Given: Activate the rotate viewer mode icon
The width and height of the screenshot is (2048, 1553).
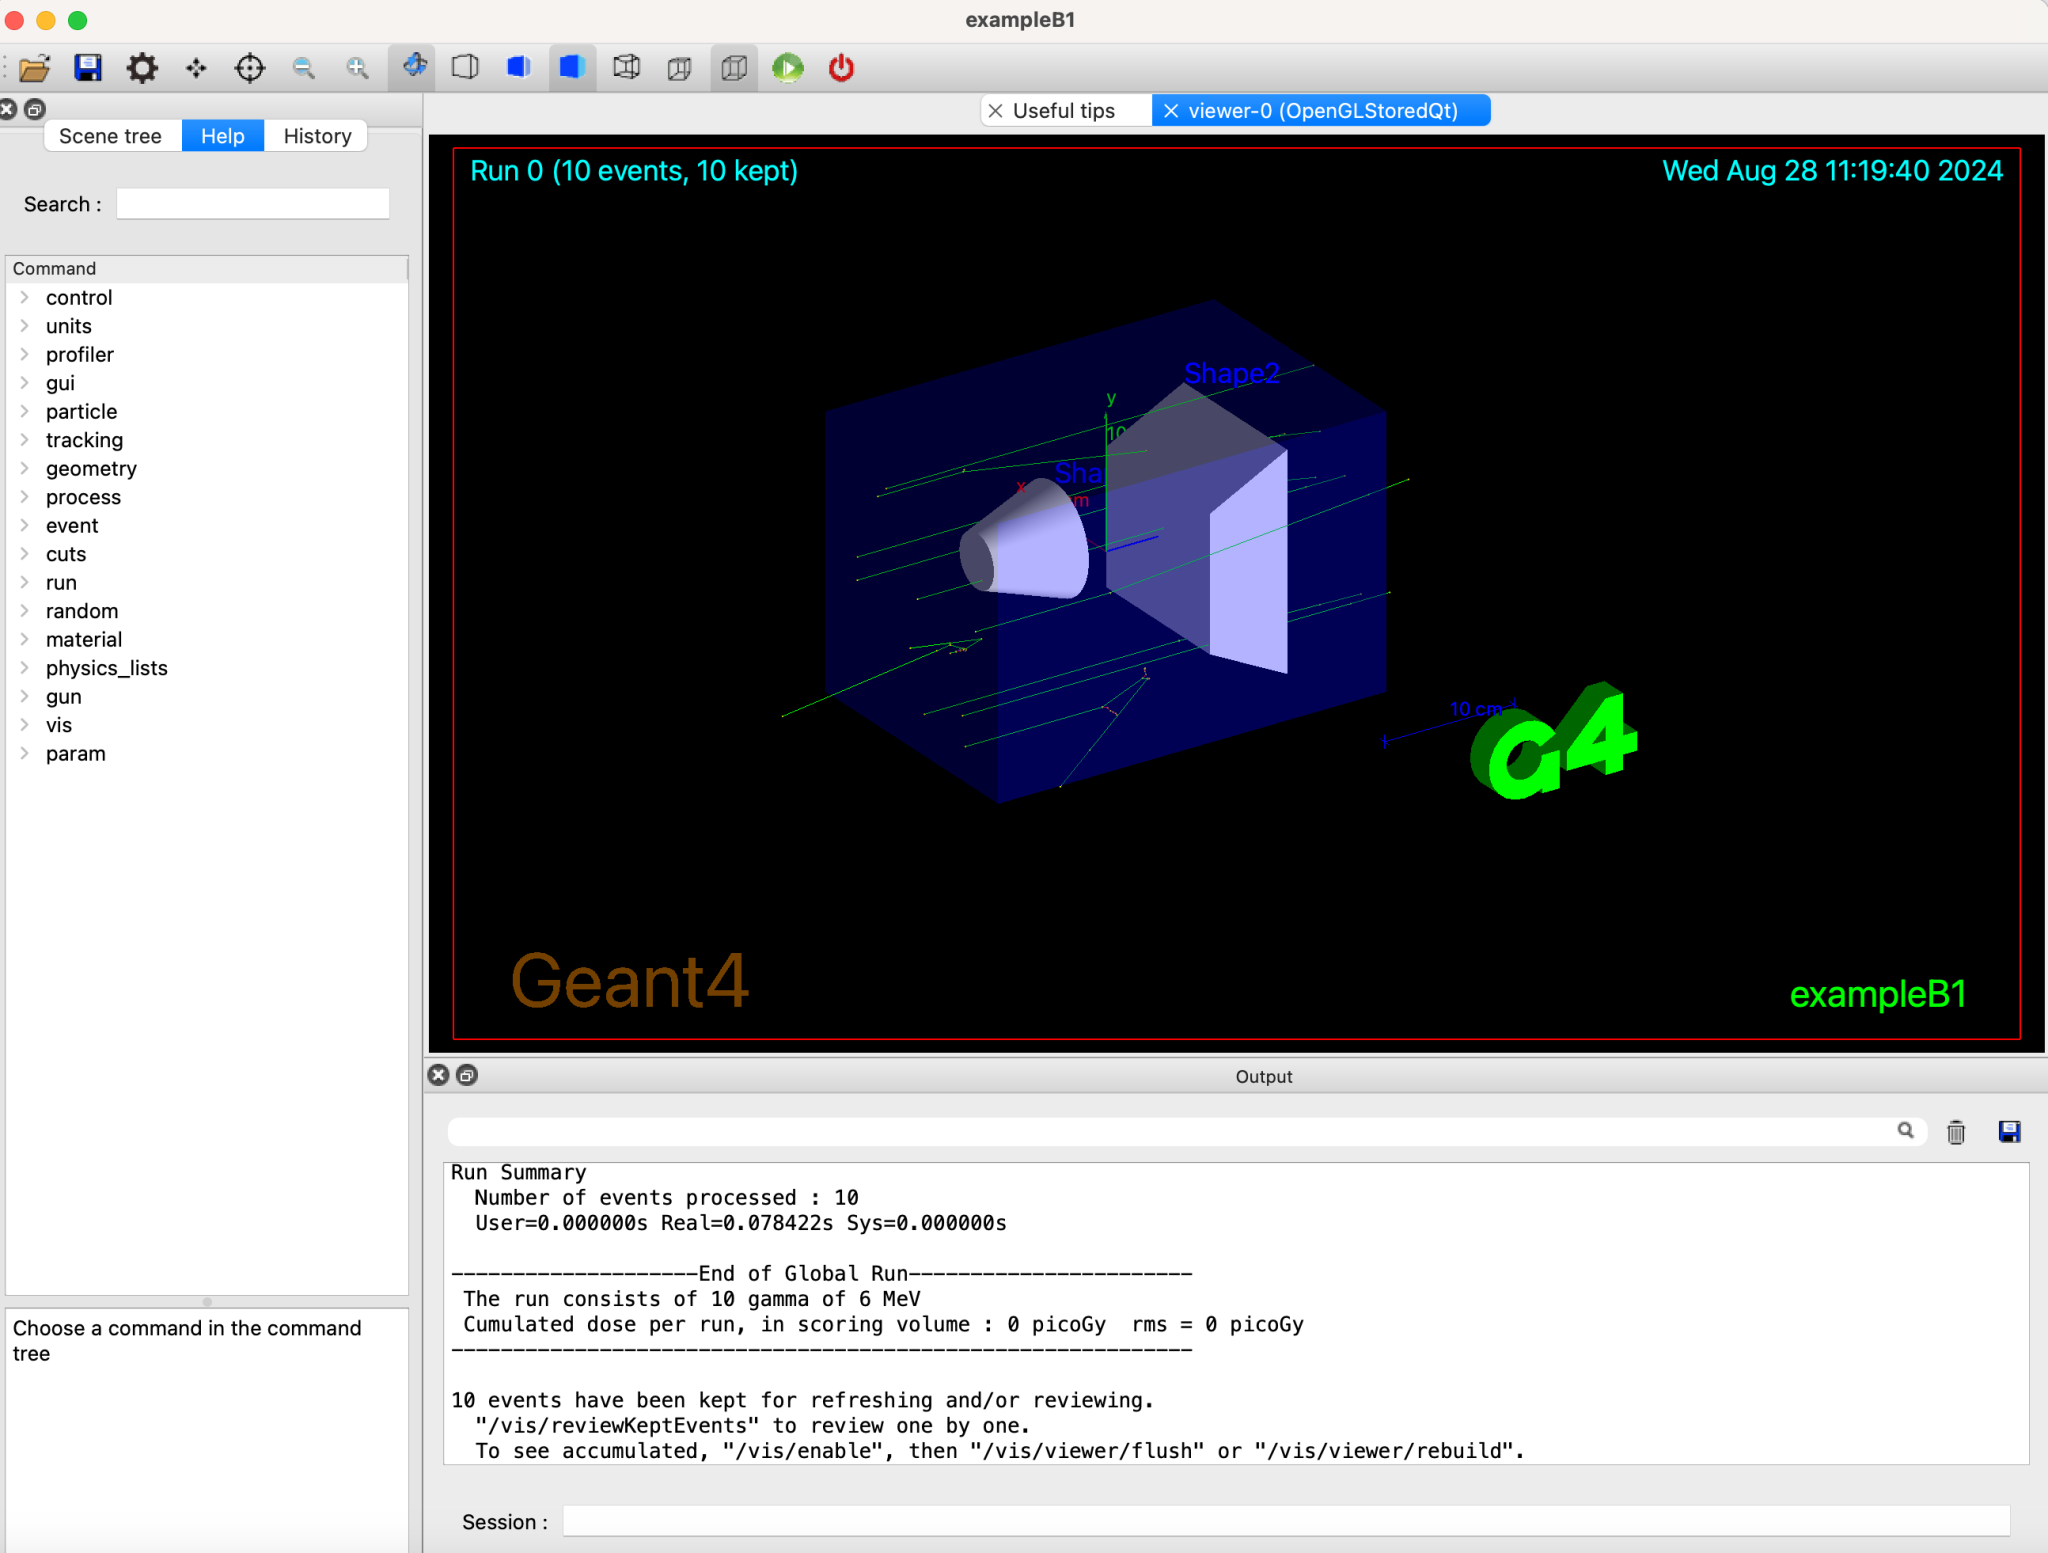Looking at the screenshot, I should [411, 67].
